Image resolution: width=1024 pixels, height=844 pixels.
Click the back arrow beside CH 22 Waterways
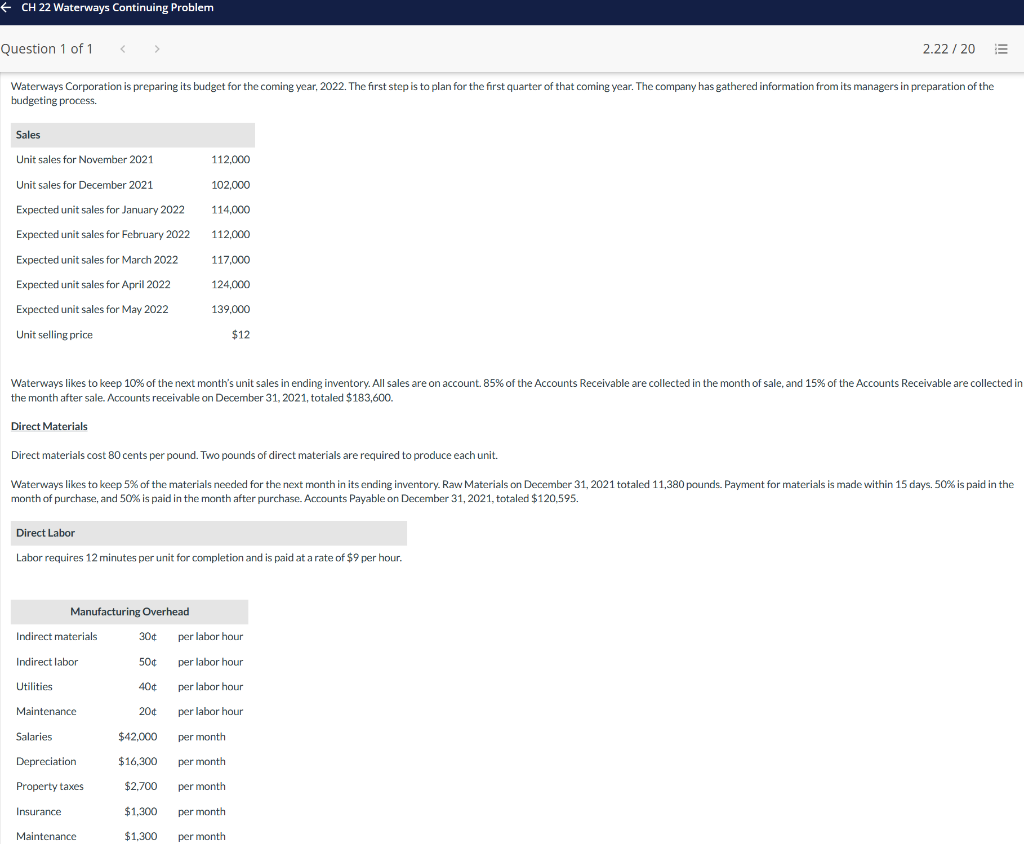(x=6, y=7)
